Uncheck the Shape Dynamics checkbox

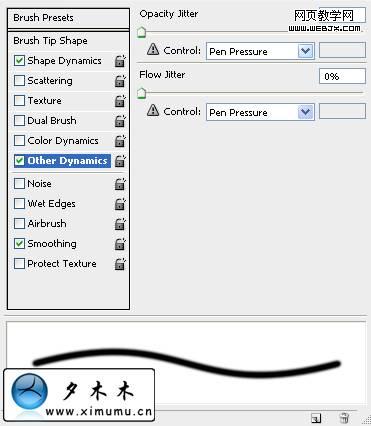pos(19,61)
